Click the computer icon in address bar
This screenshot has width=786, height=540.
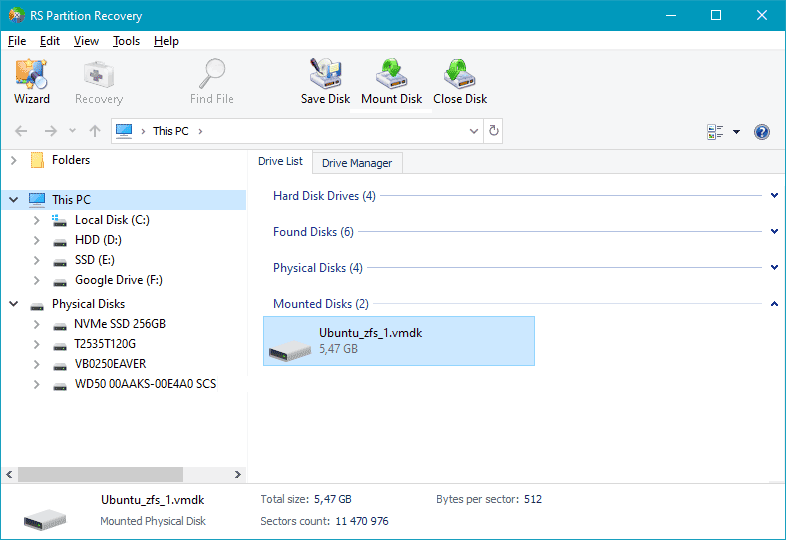point(124,131)
